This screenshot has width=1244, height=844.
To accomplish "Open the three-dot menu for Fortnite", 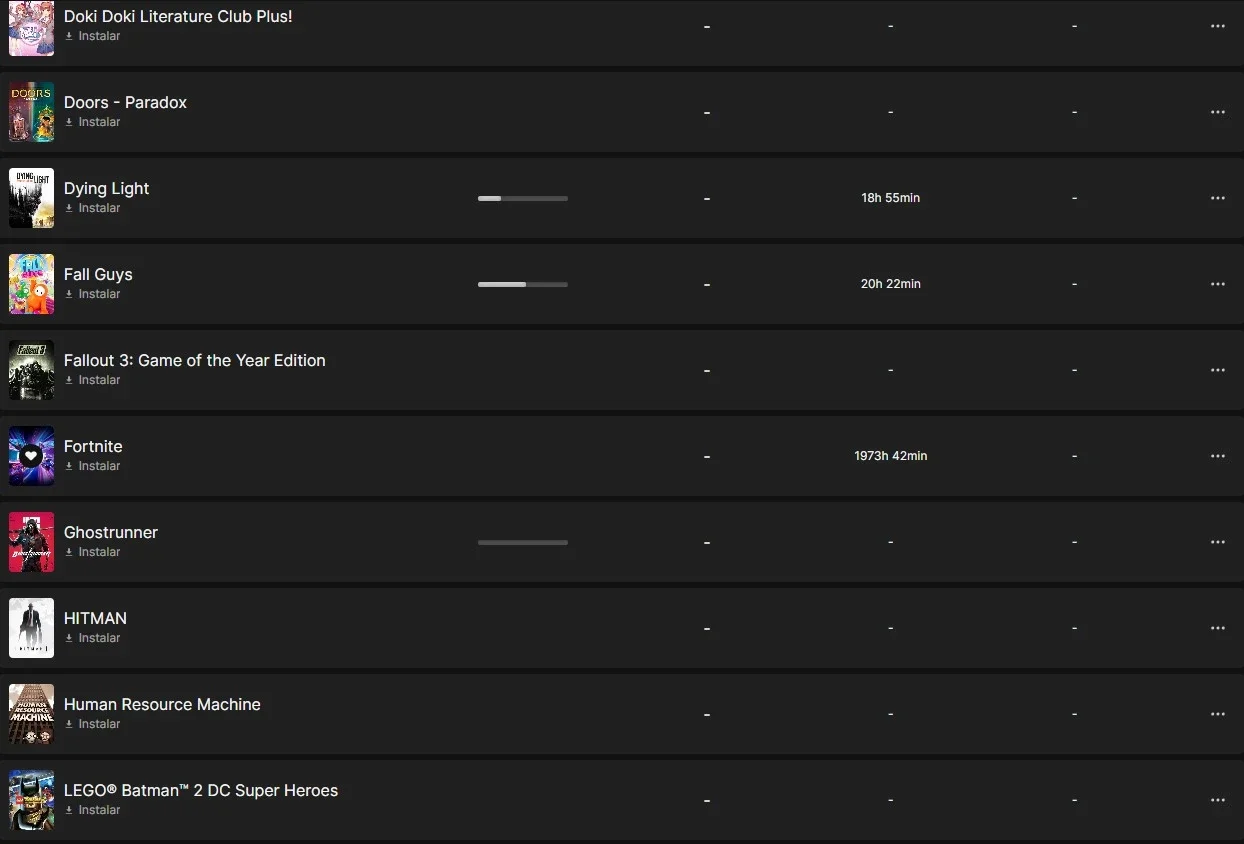I will point(1217,456).
